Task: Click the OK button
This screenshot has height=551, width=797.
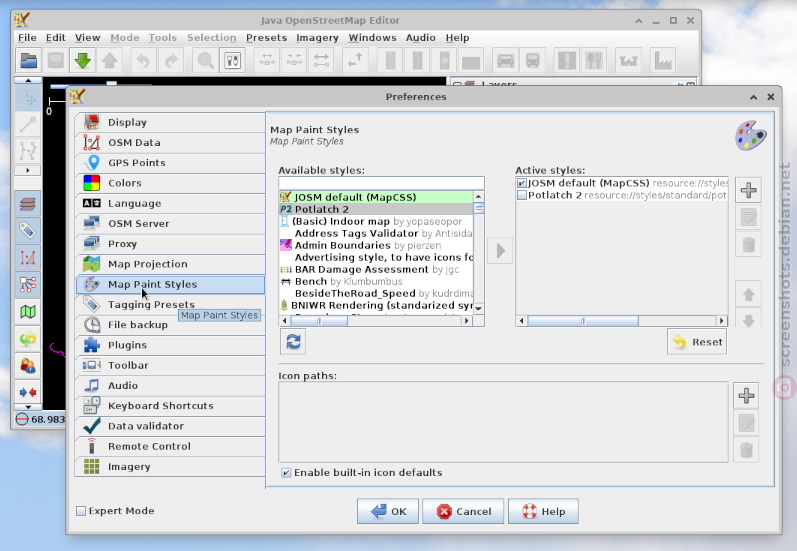Action: [388, 511]
